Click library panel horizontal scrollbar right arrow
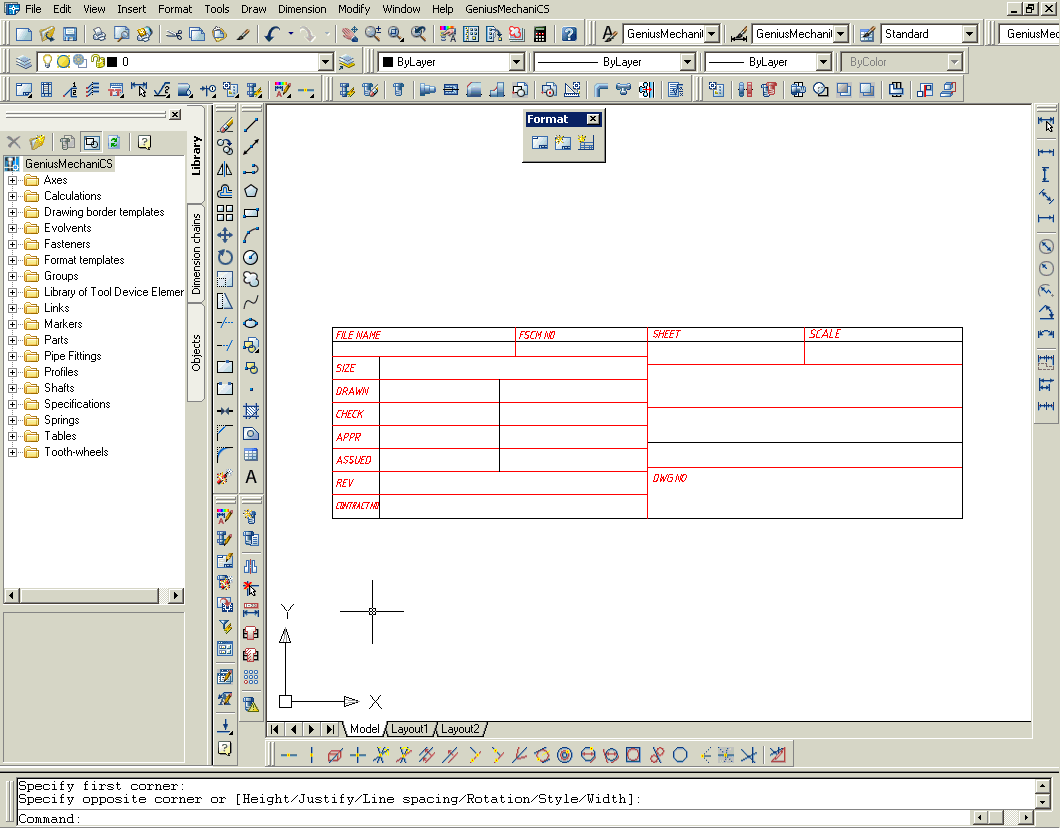 [176, 595]
